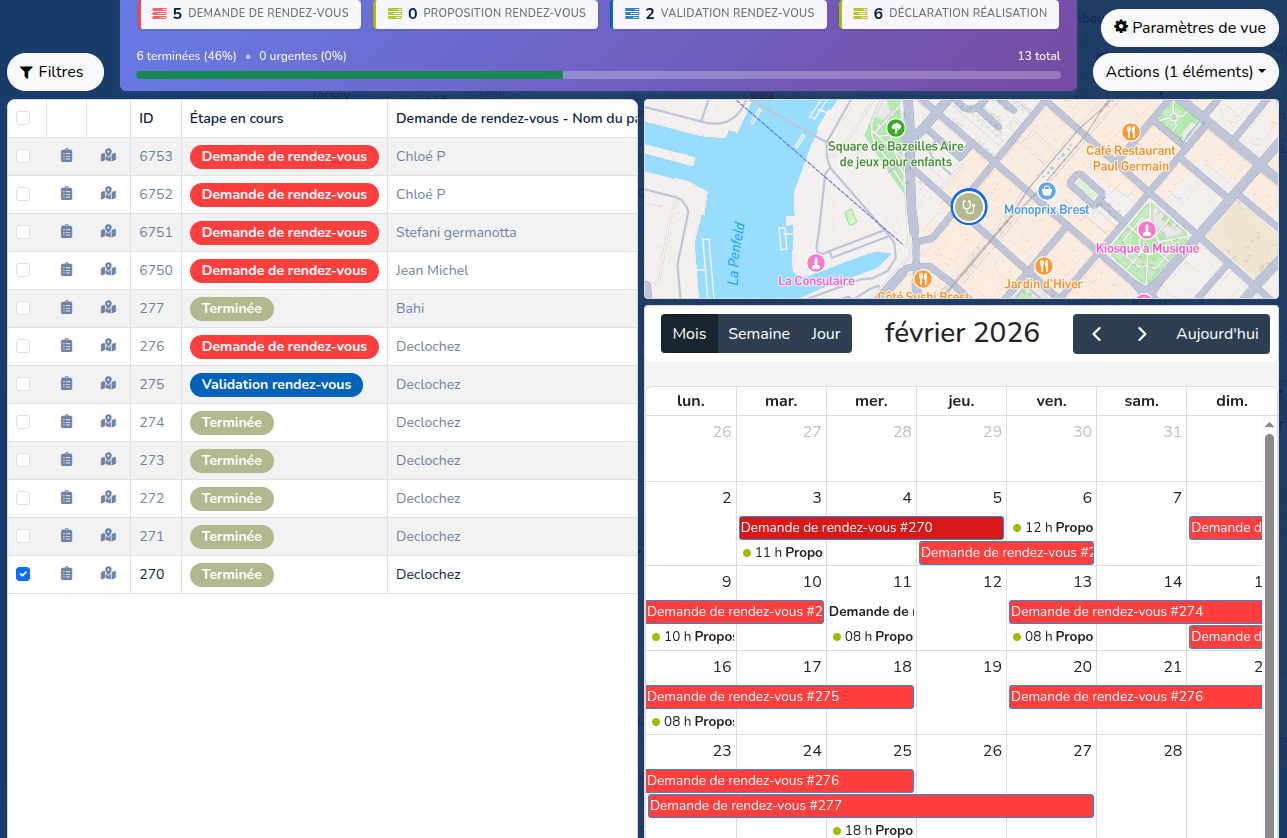Open clipboard icon for row 6752
The width and height of the screenshot is (1287, 838).
(66, 194)
